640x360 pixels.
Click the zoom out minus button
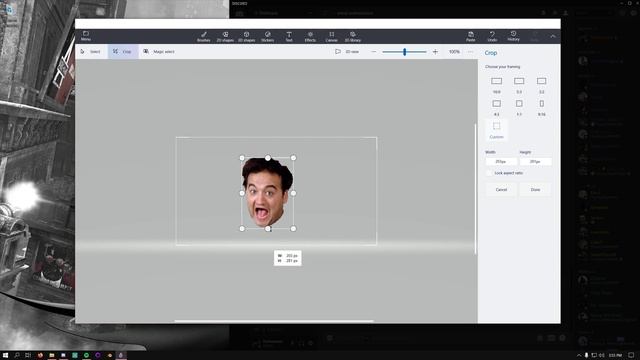373,52
